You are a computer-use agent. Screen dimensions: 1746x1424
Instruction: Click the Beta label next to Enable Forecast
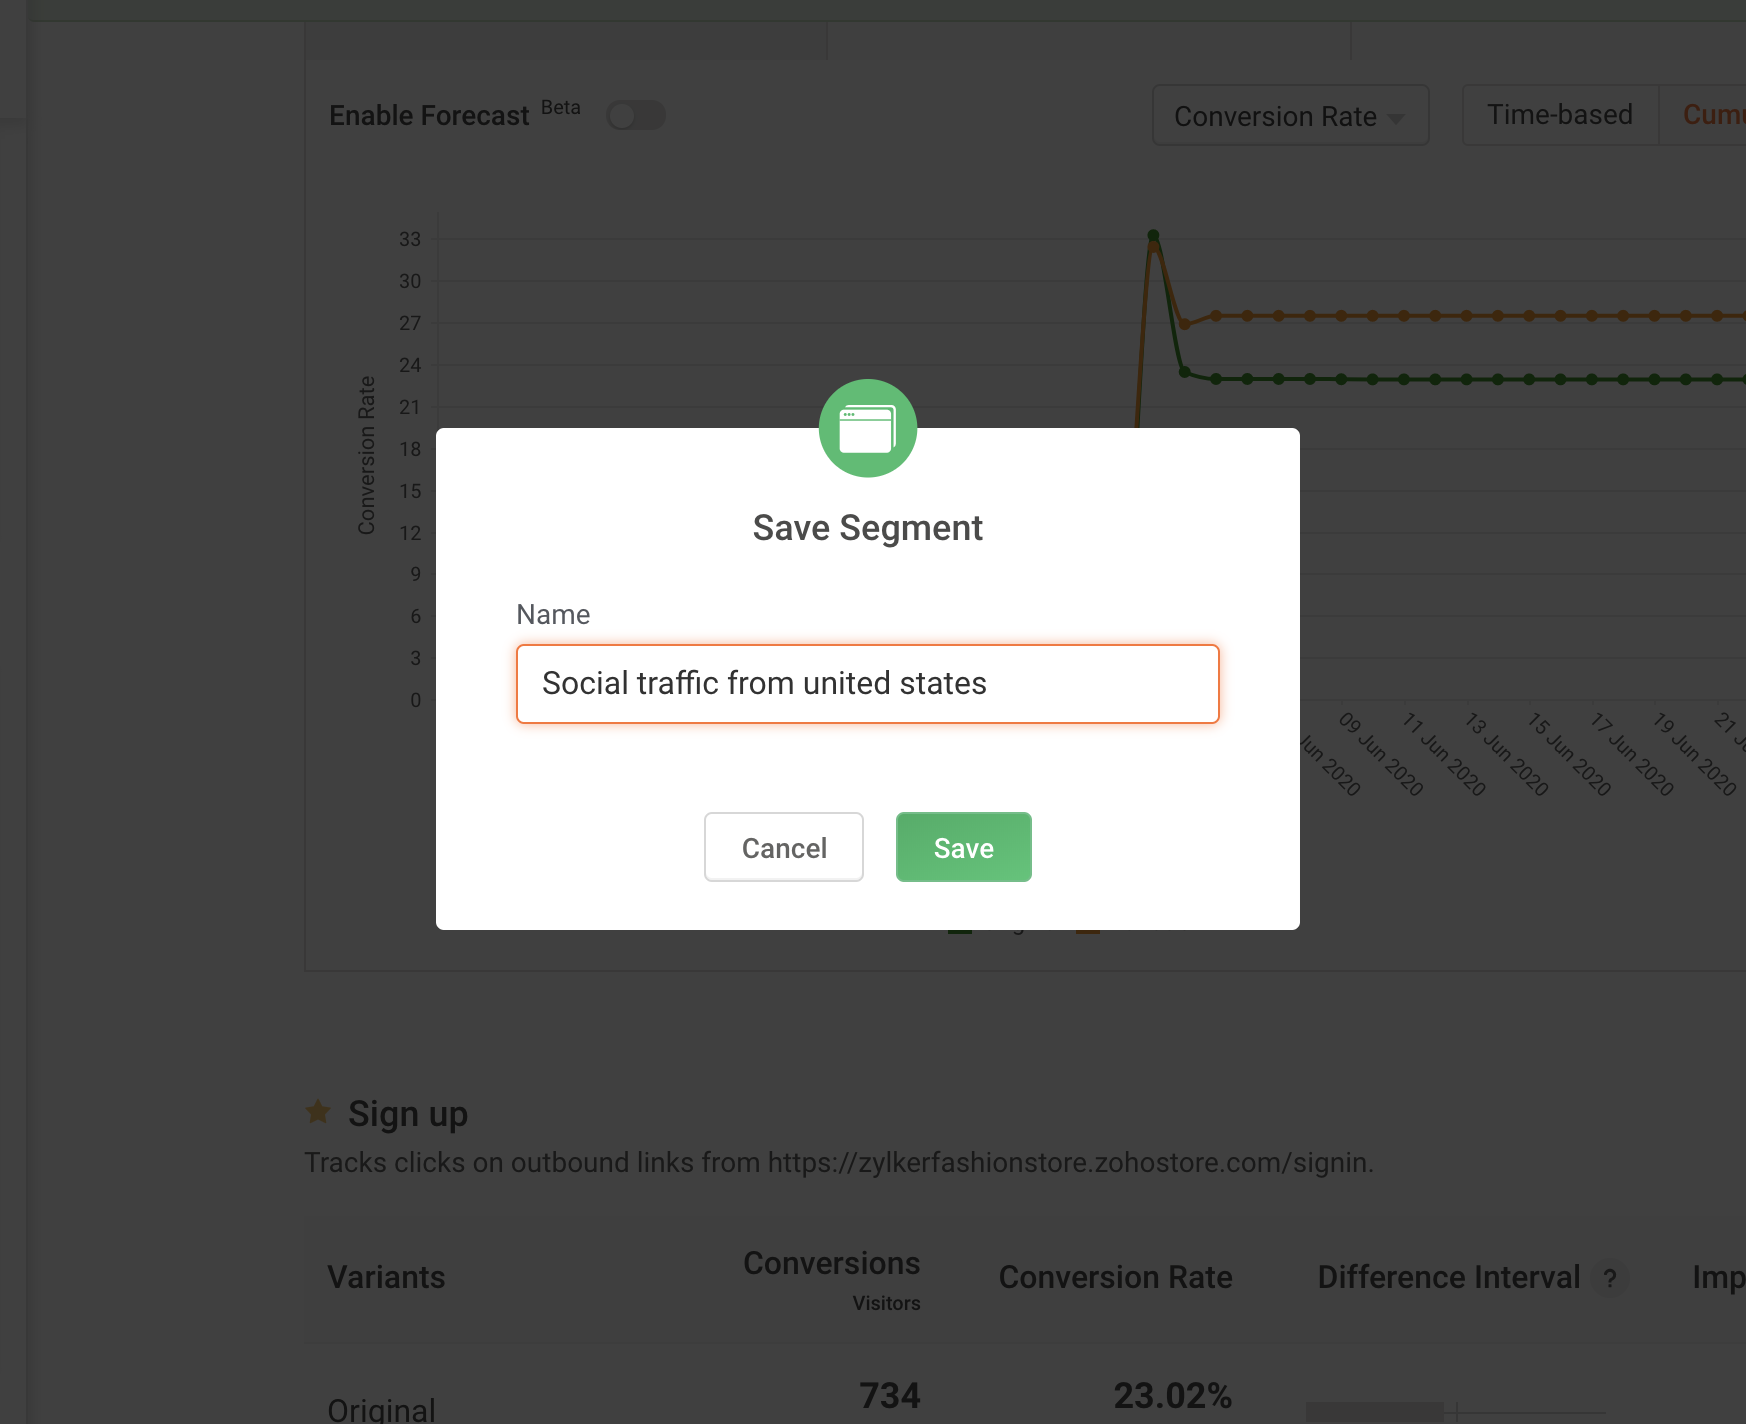[560, 108]
